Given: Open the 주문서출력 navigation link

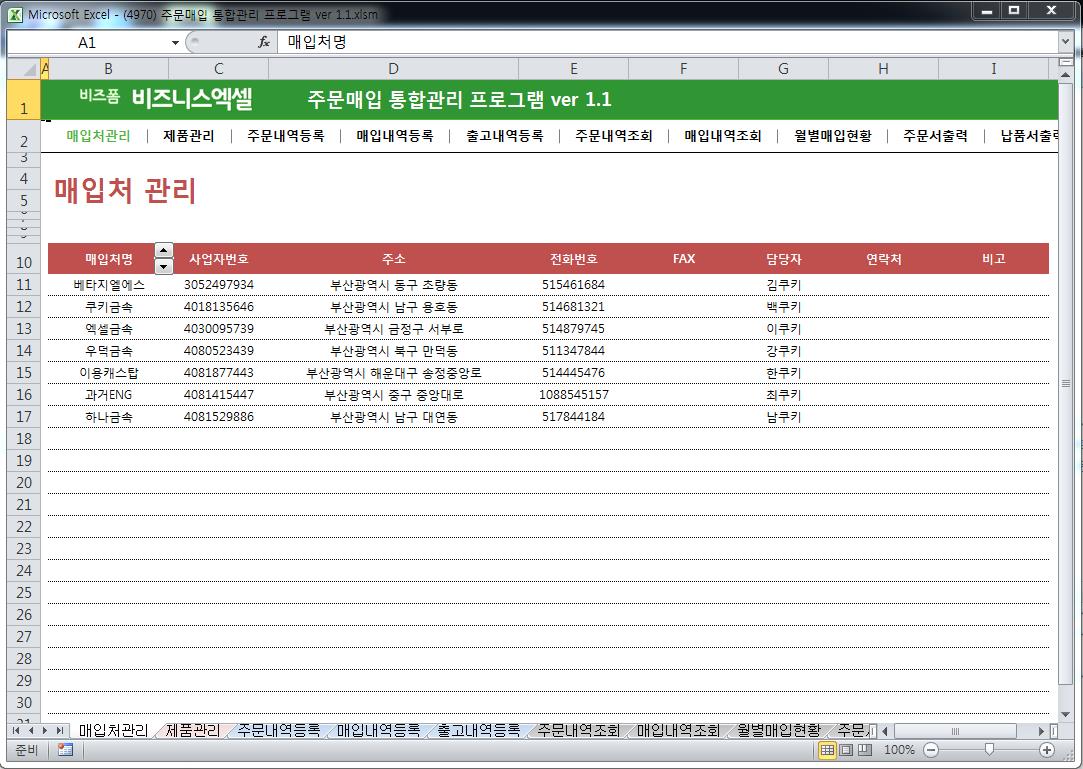Looking at the screenshot, I should point(935,135).
